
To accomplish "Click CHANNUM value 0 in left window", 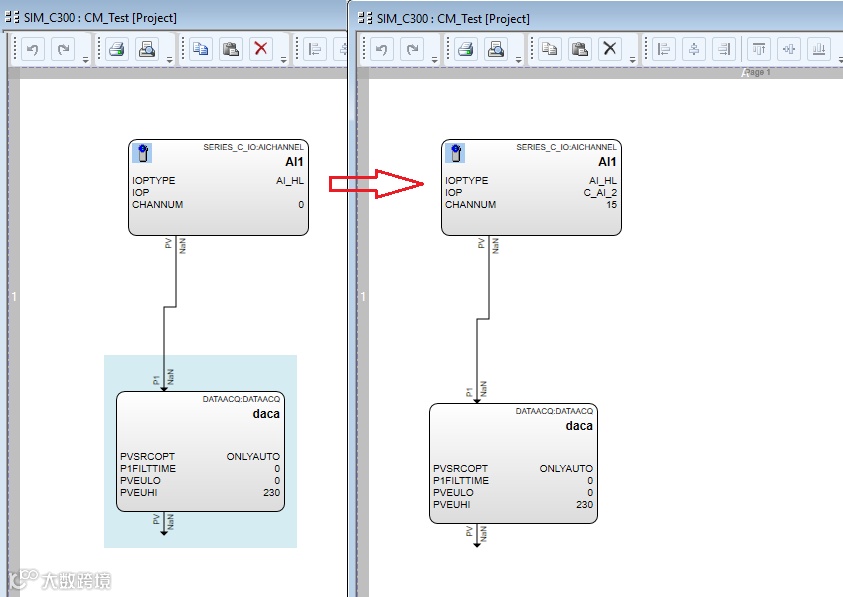I will 301,204.
